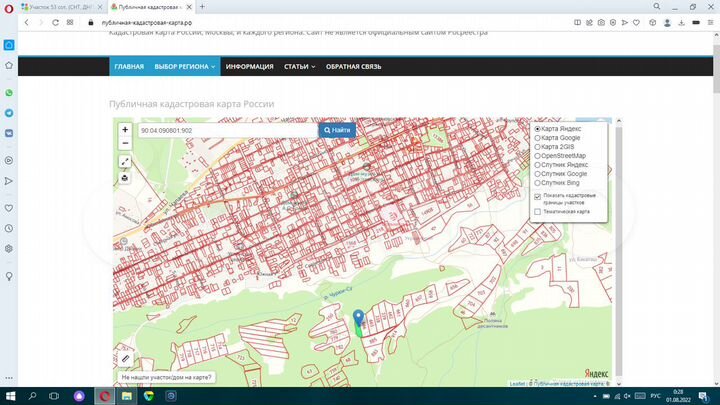Toggle cadastral boundaries checkbox

pos(538,197)
